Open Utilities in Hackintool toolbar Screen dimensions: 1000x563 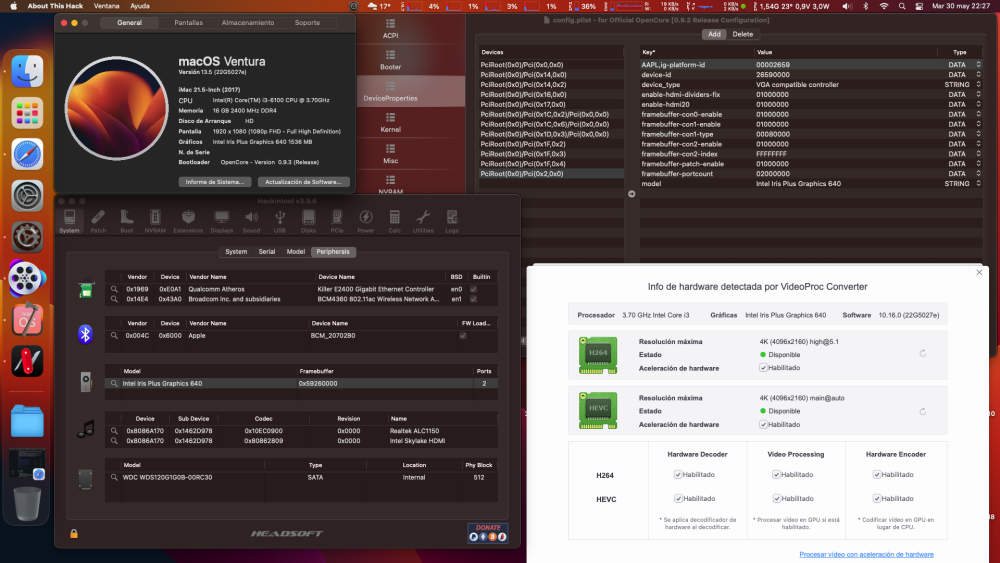click(x=423, y=221)
